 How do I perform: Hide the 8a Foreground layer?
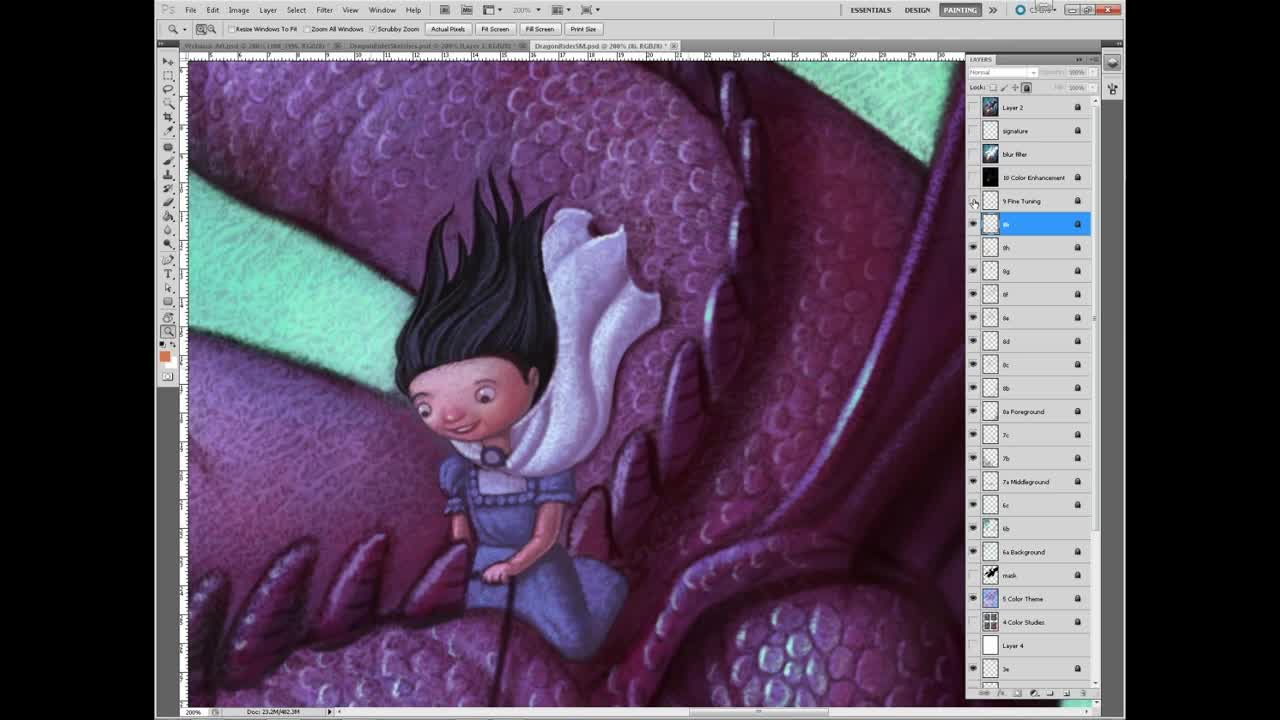974,411
